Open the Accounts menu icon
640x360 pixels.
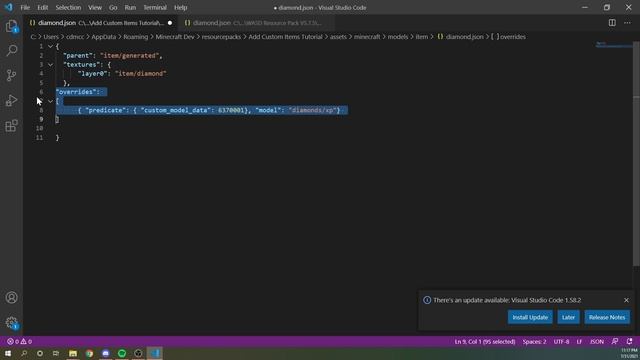point(11,298)
